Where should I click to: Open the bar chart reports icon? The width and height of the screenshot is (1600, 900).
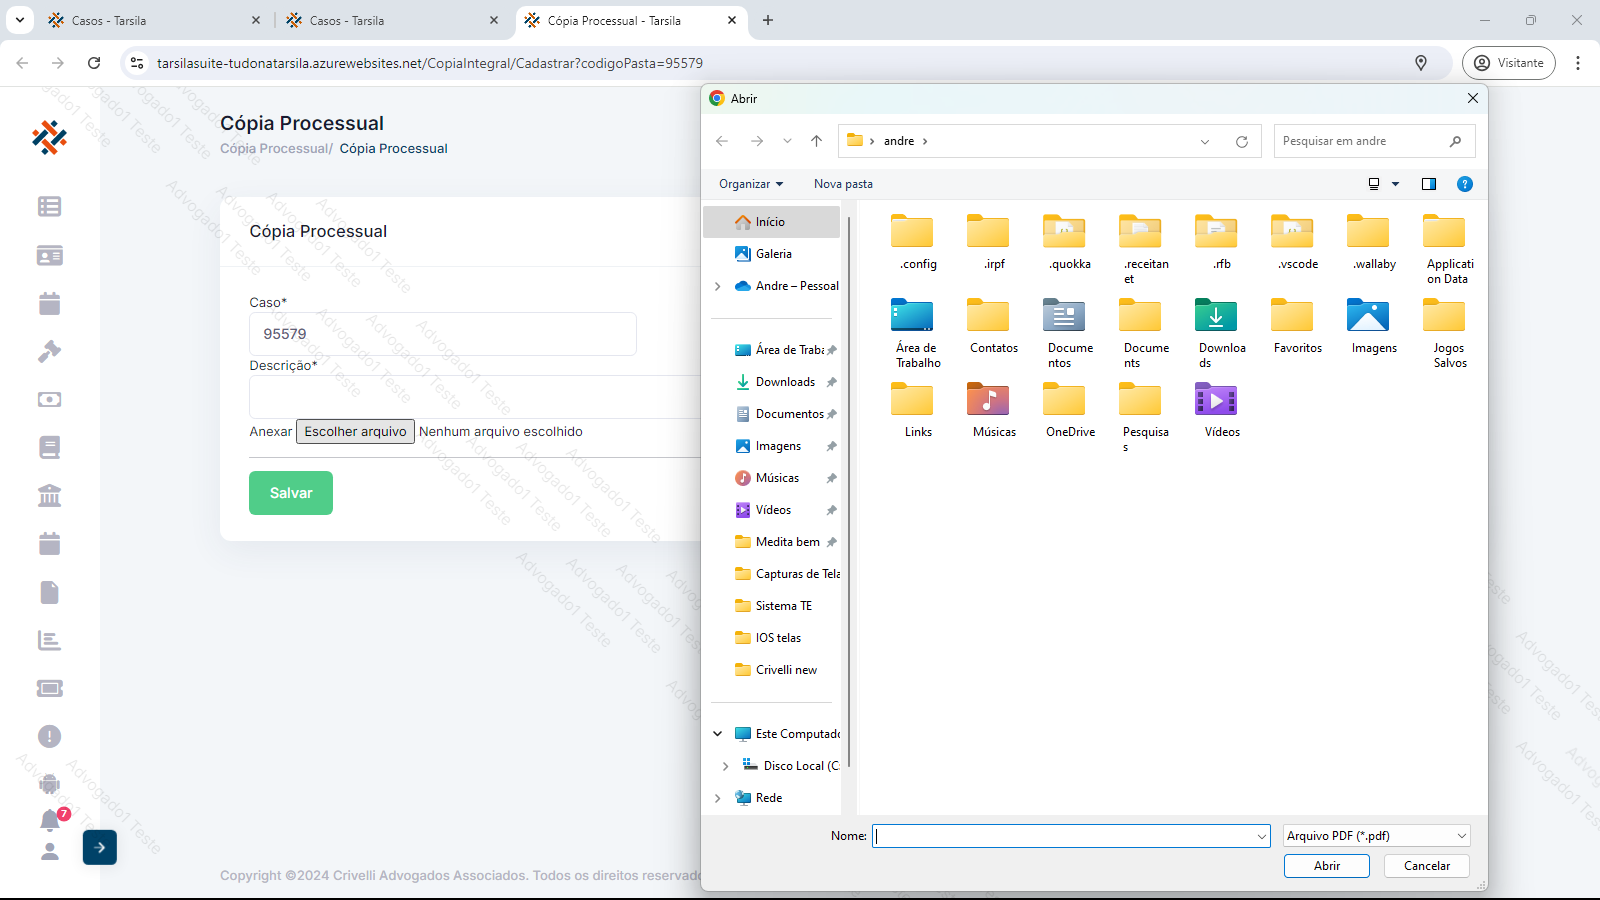point(49,640)
